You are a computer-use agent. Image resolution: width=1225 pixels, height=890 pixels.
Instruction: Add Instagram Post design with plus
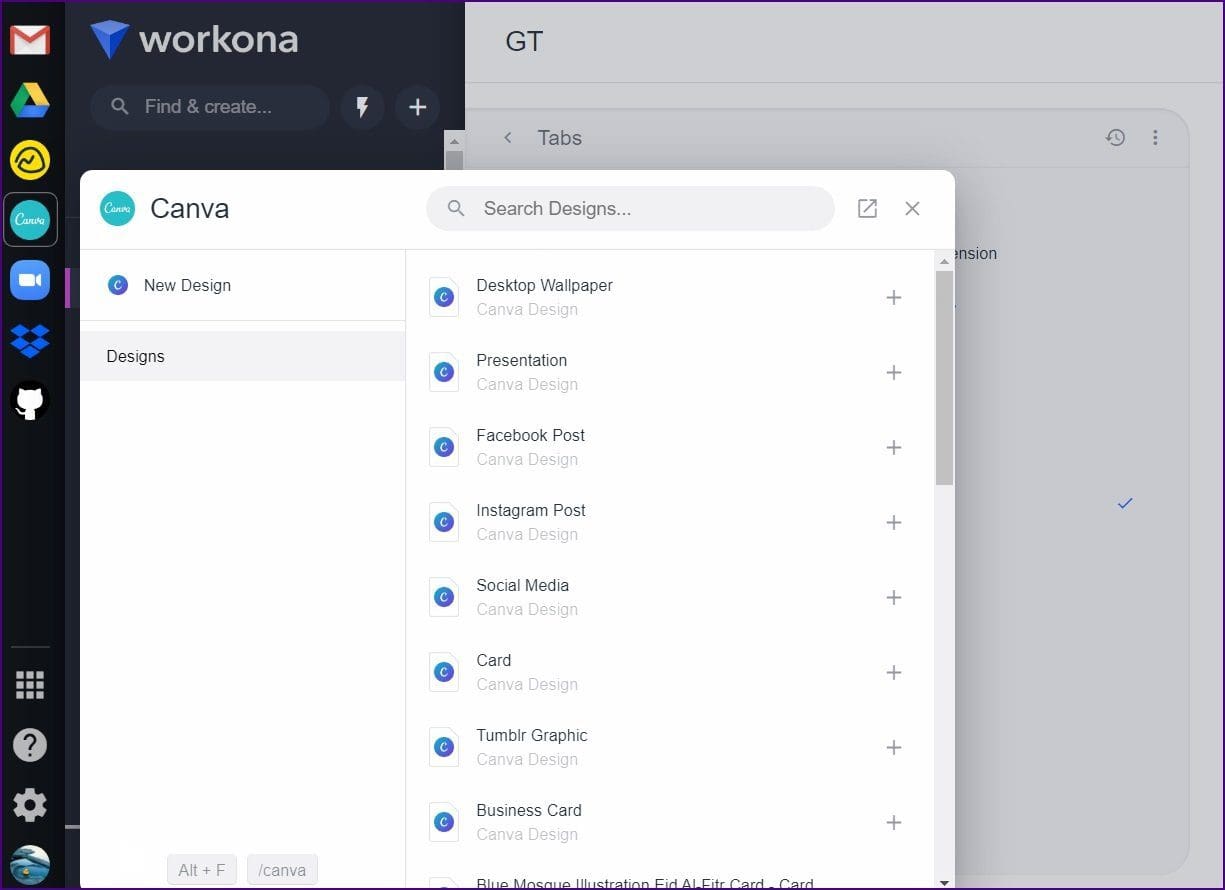pos(894,522)
